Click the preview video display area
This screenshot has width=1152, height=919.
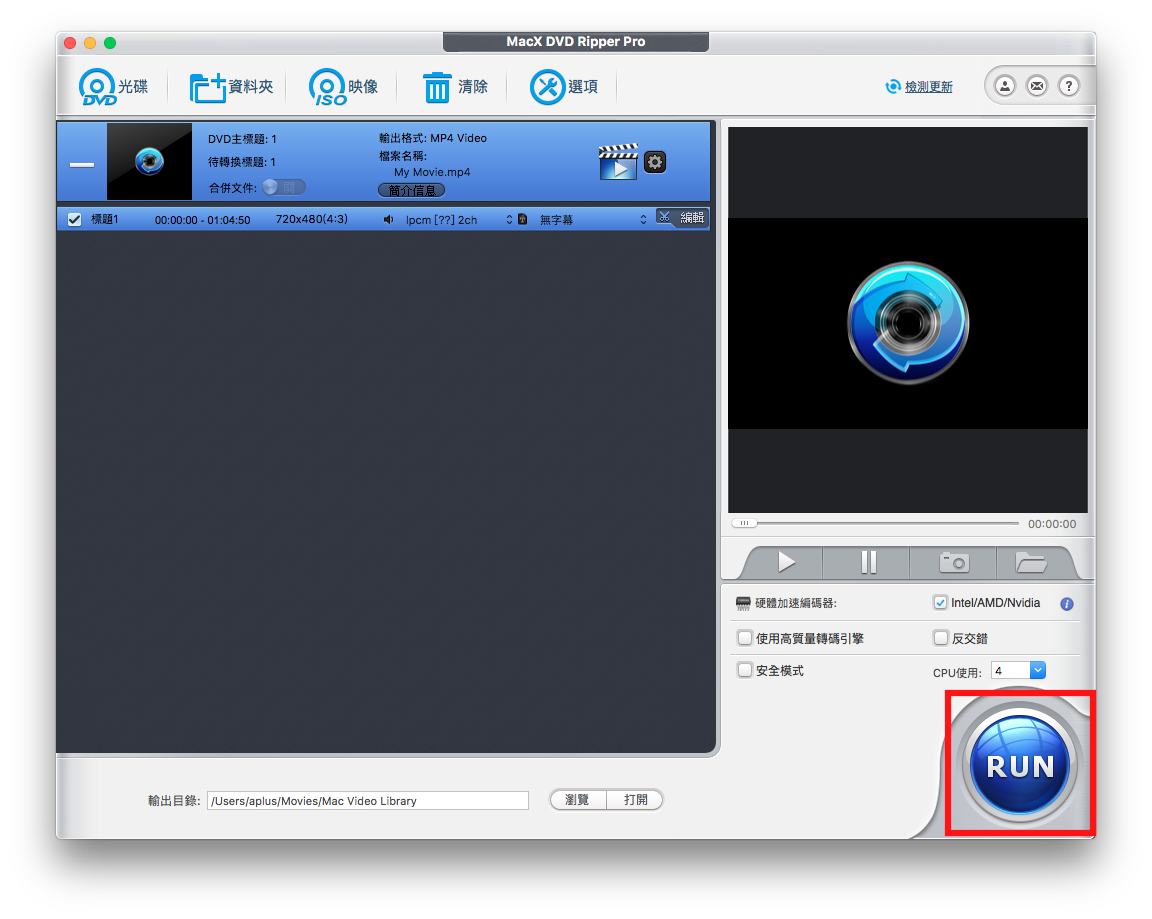(907, 320)
